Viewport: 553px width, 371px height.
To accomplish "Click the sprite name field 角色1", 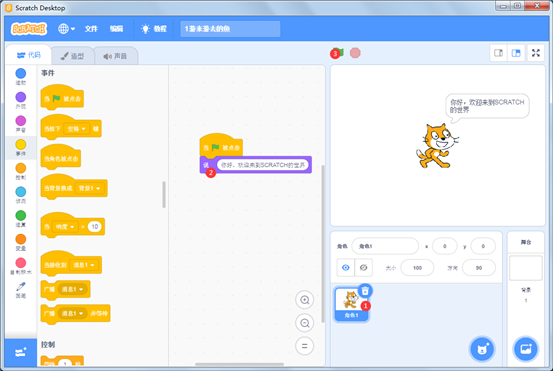I will 385,246.
